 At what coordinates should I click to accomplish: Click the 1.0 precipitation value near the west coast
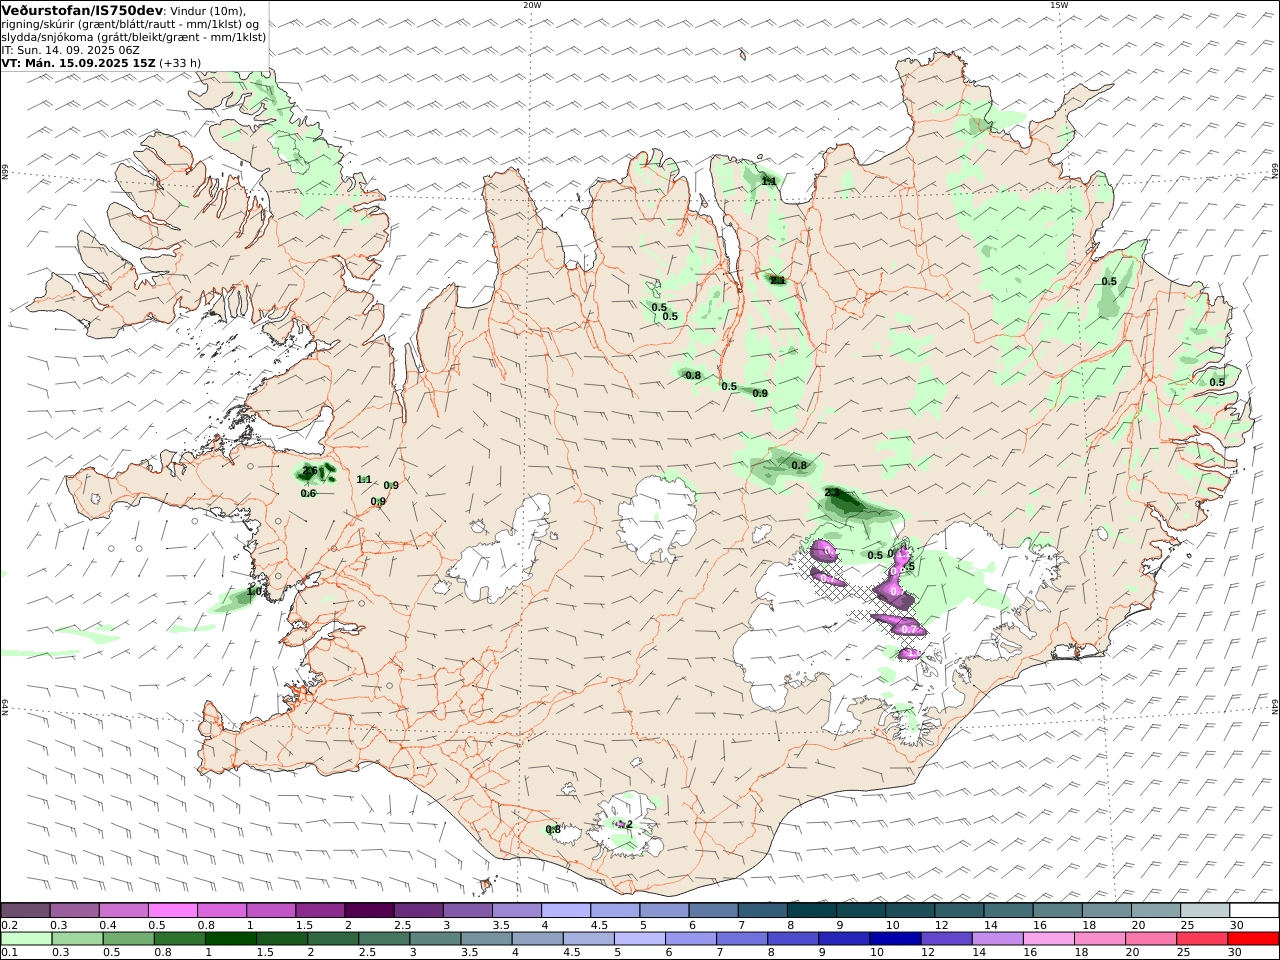[254, 592]
